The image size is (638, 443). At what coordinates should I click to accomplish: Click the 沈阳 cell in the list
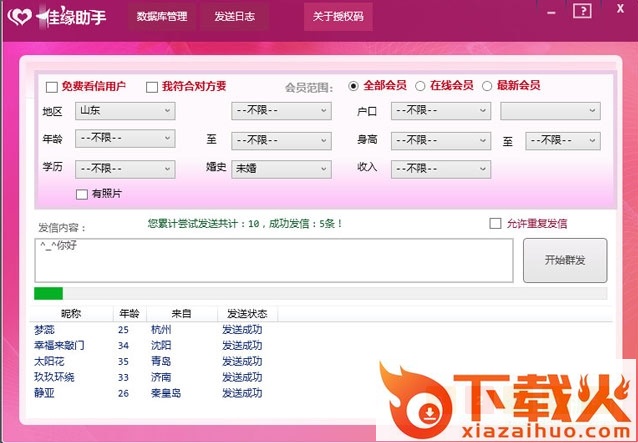161,345
